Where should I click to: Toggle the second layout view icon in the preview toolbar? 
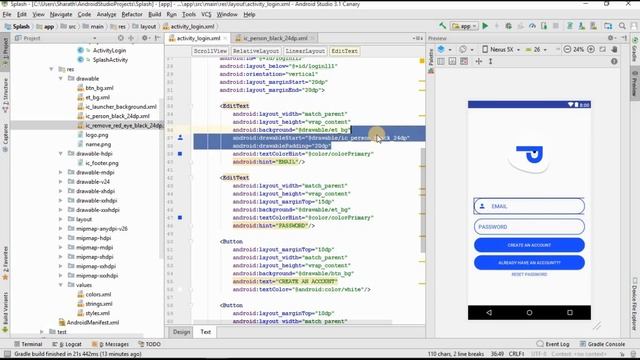pos(452,61)
